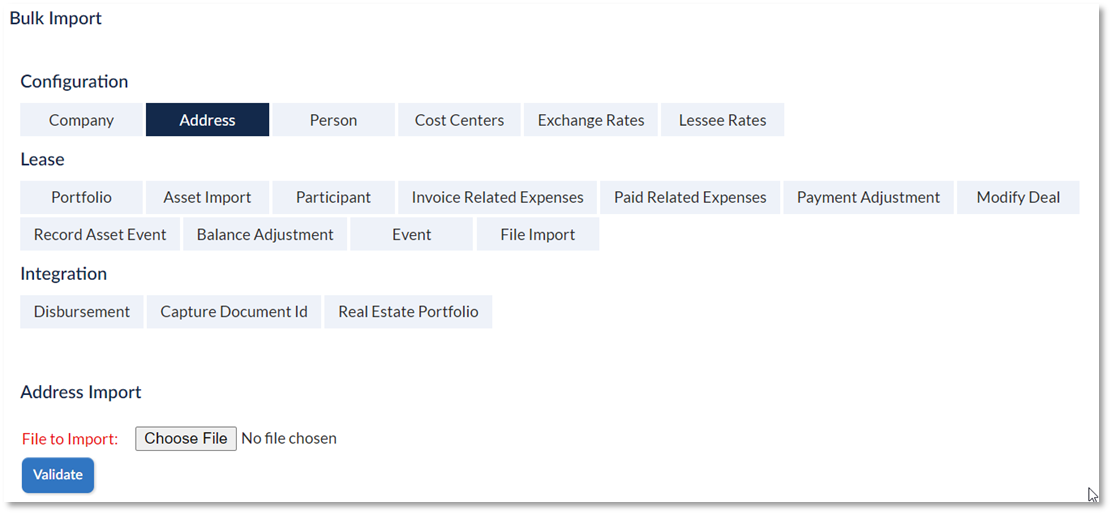
Task: Select the Company import option
Action: tap(81, 120)
